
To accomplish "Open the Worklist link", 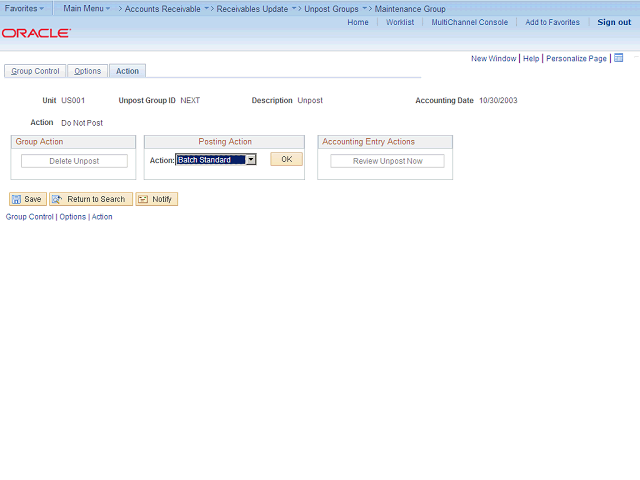I will coord(400,22).
